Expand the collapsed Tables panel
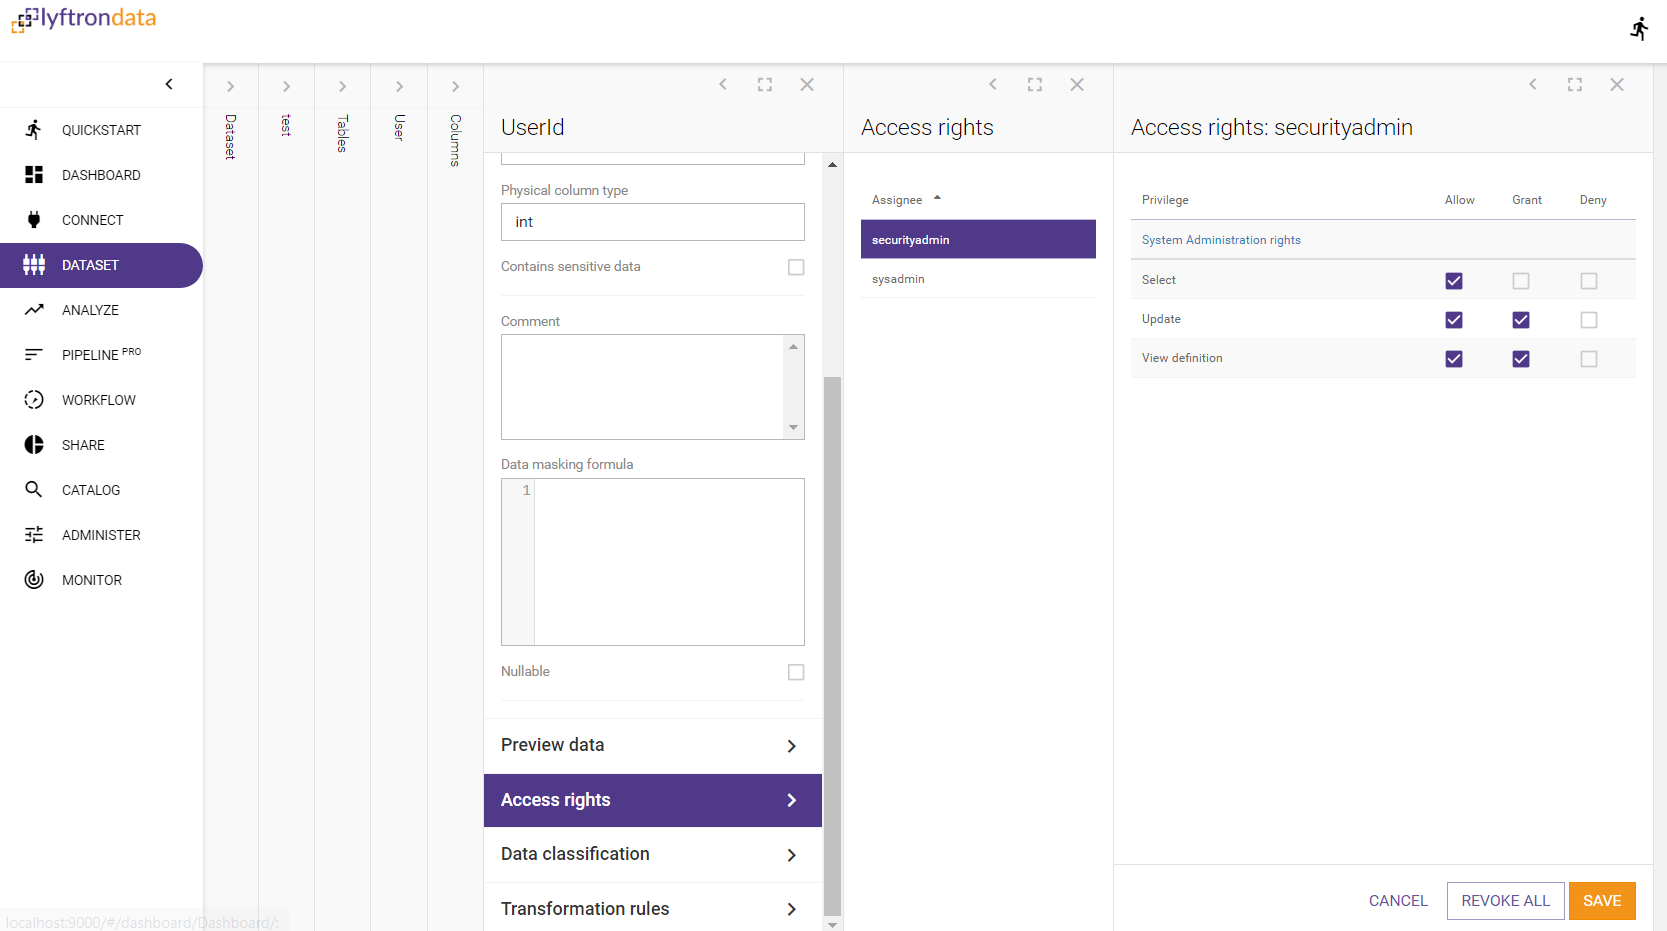This screenshot has height=931, width=1667. [342, 87]
